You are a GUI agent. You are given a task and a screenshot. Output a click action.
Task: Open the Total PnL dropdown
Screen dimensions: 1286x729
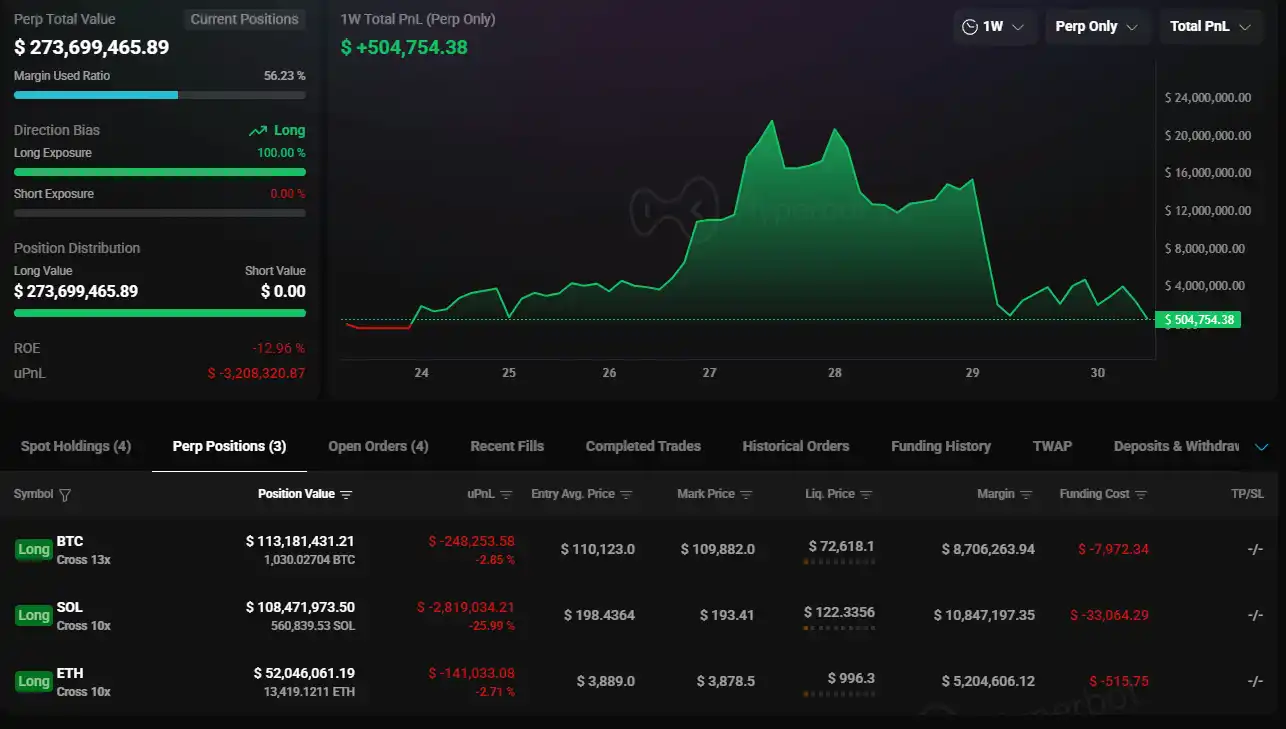pos(1210,26)
